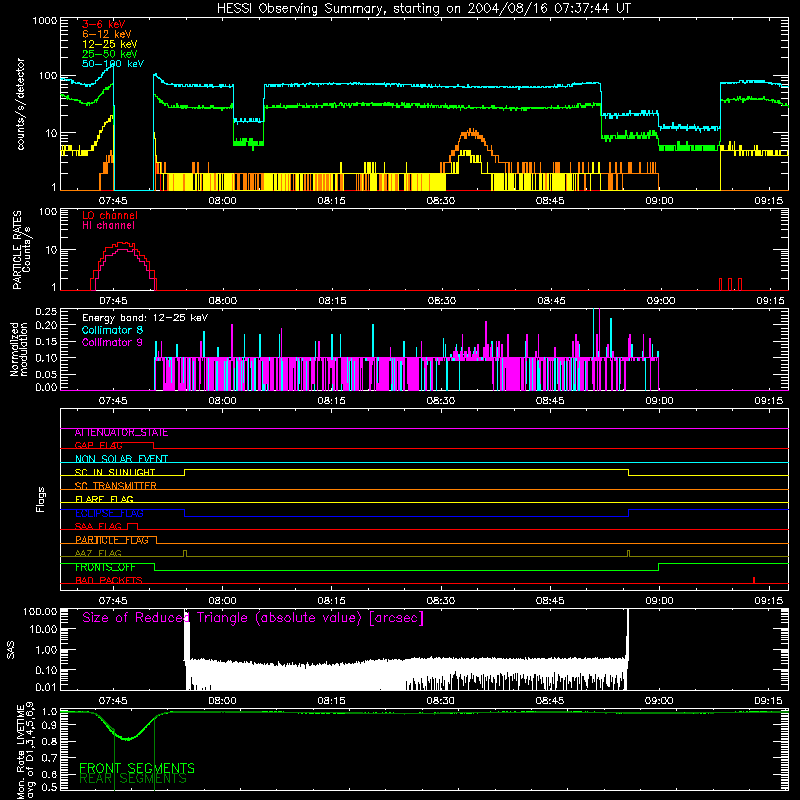Click the 0.8 value on livetime axis
This screenshot has height=800, width=800.
tap(49, 741)
